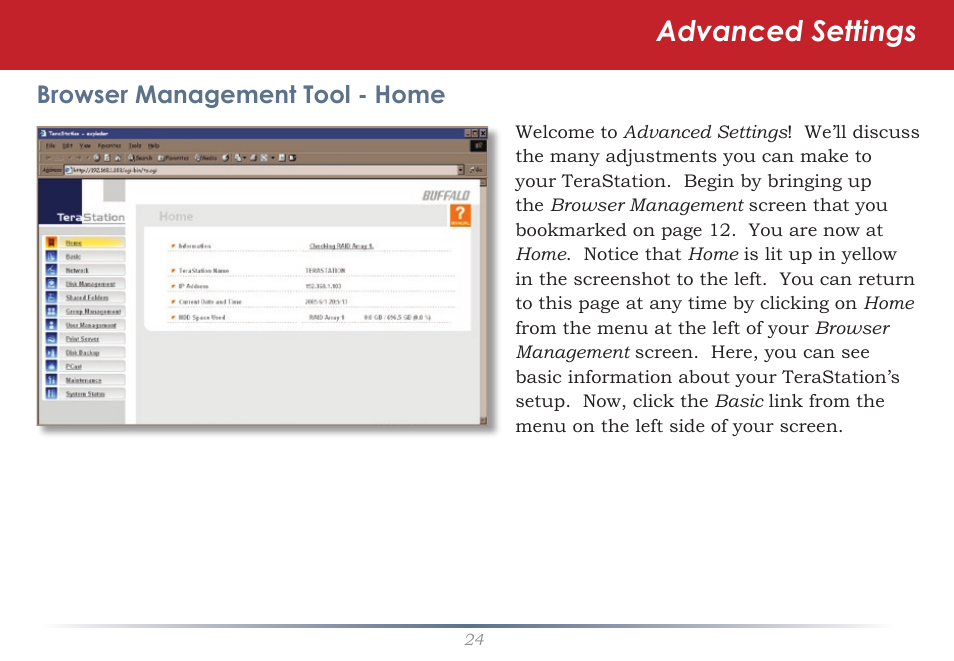Open the orange question-mark Manual icon
This screenshot has height=661, width=954.
point(460,215)
